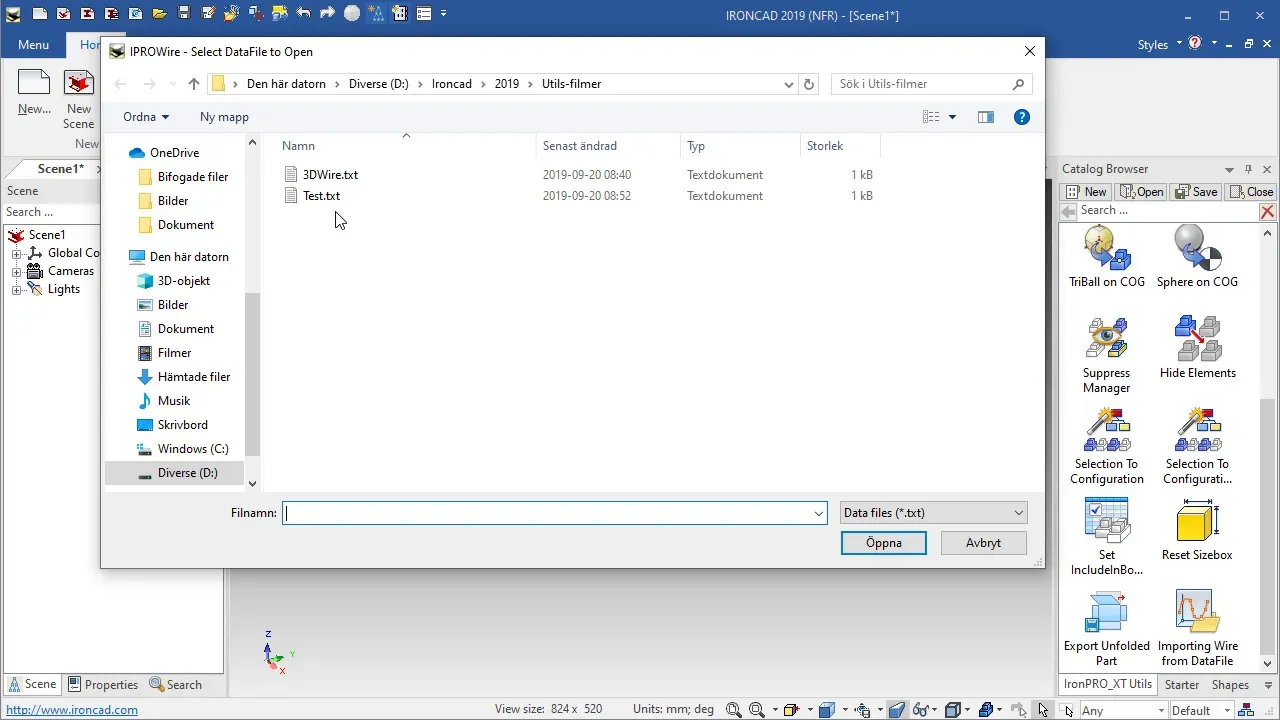Image resolution: width=1280 pixels, height=720 pixels.
Task: Open the Ordna menu dropdown
Action: 146,117
